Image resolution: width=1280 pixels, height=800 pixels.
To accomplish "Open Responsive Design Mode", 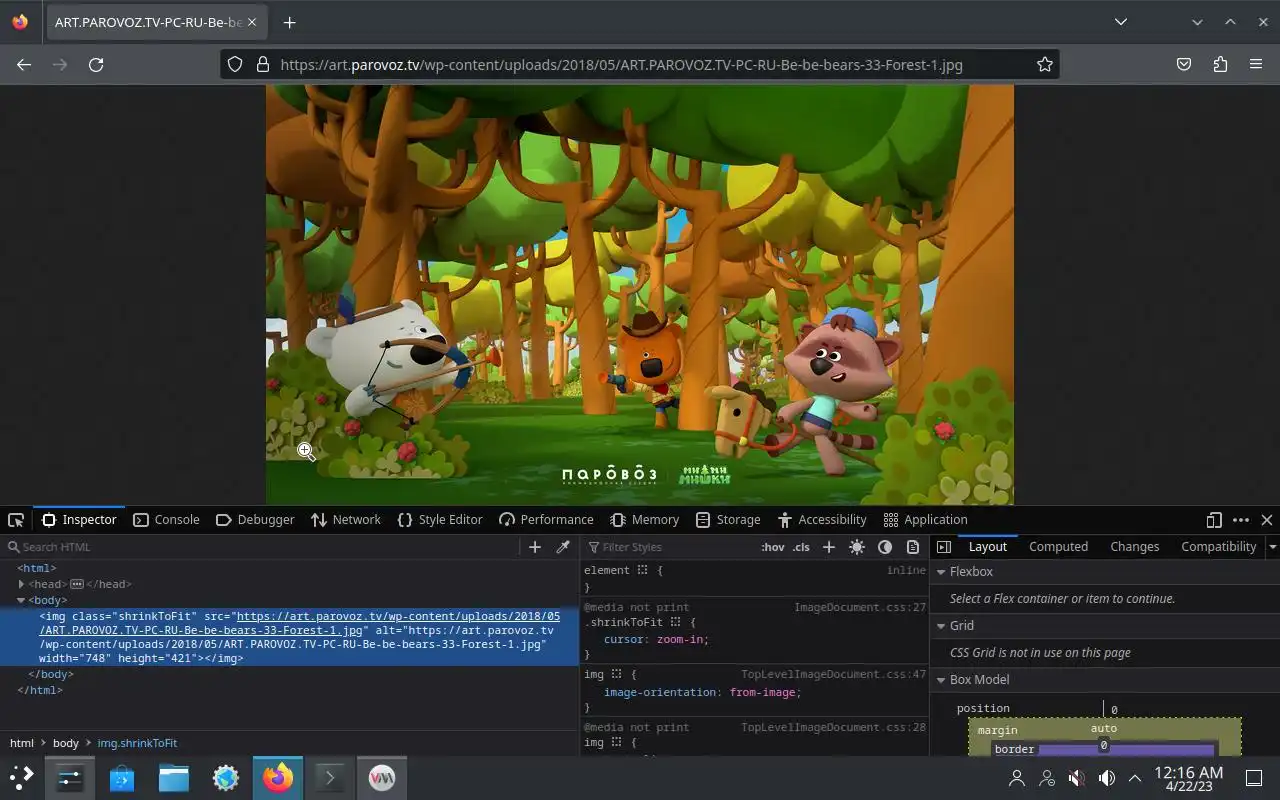I will (1214, 520).
